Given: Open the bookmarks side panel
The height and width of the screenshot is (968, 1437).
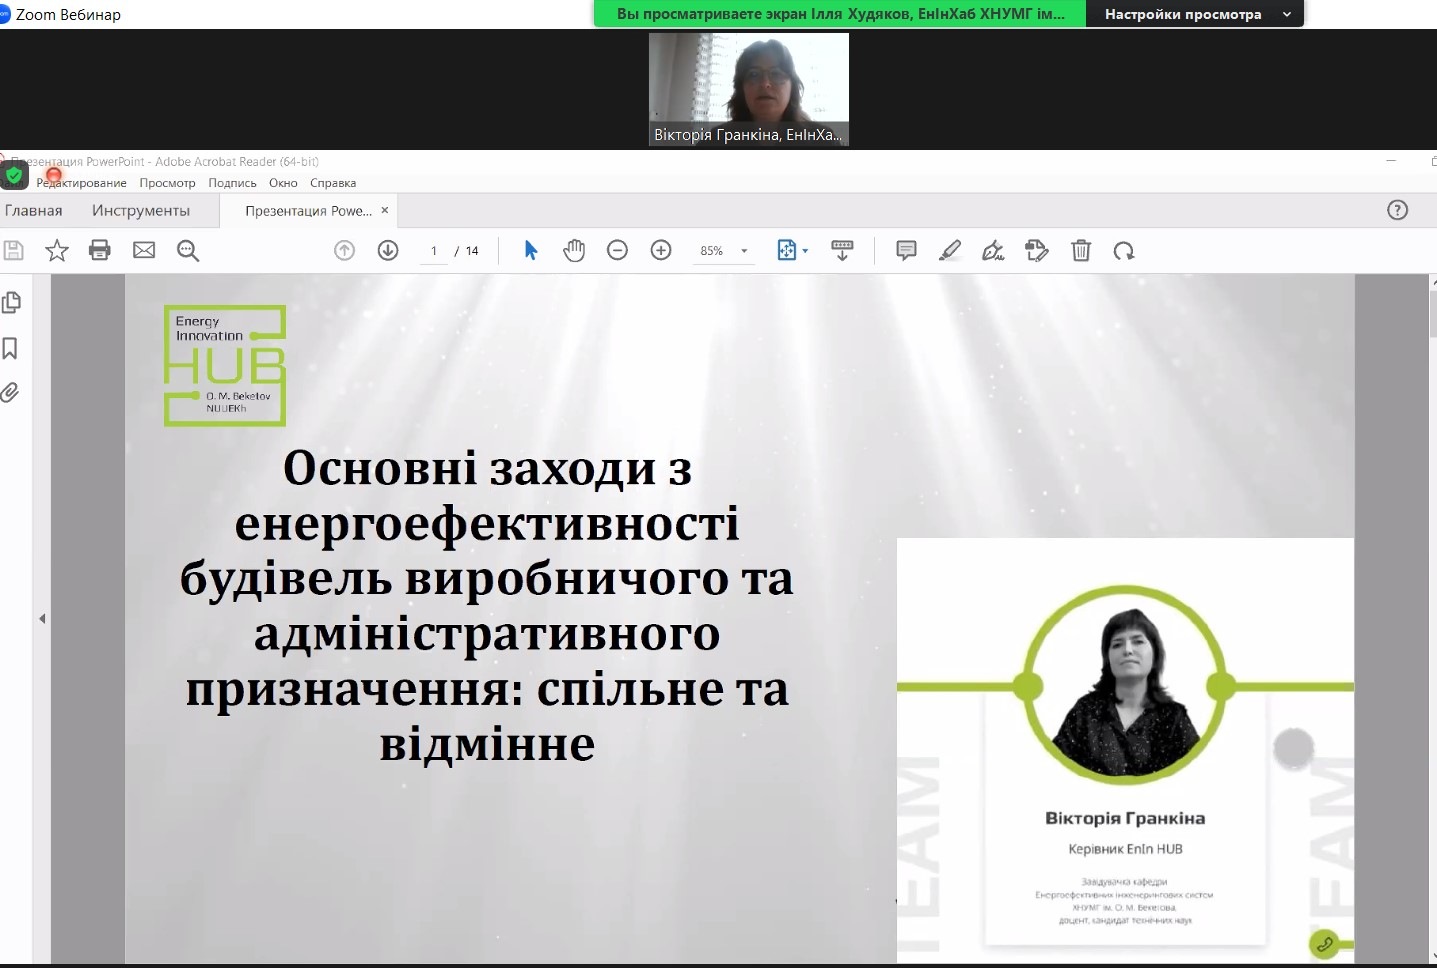Looking at the screenshot, I should [x=11, y=348].
